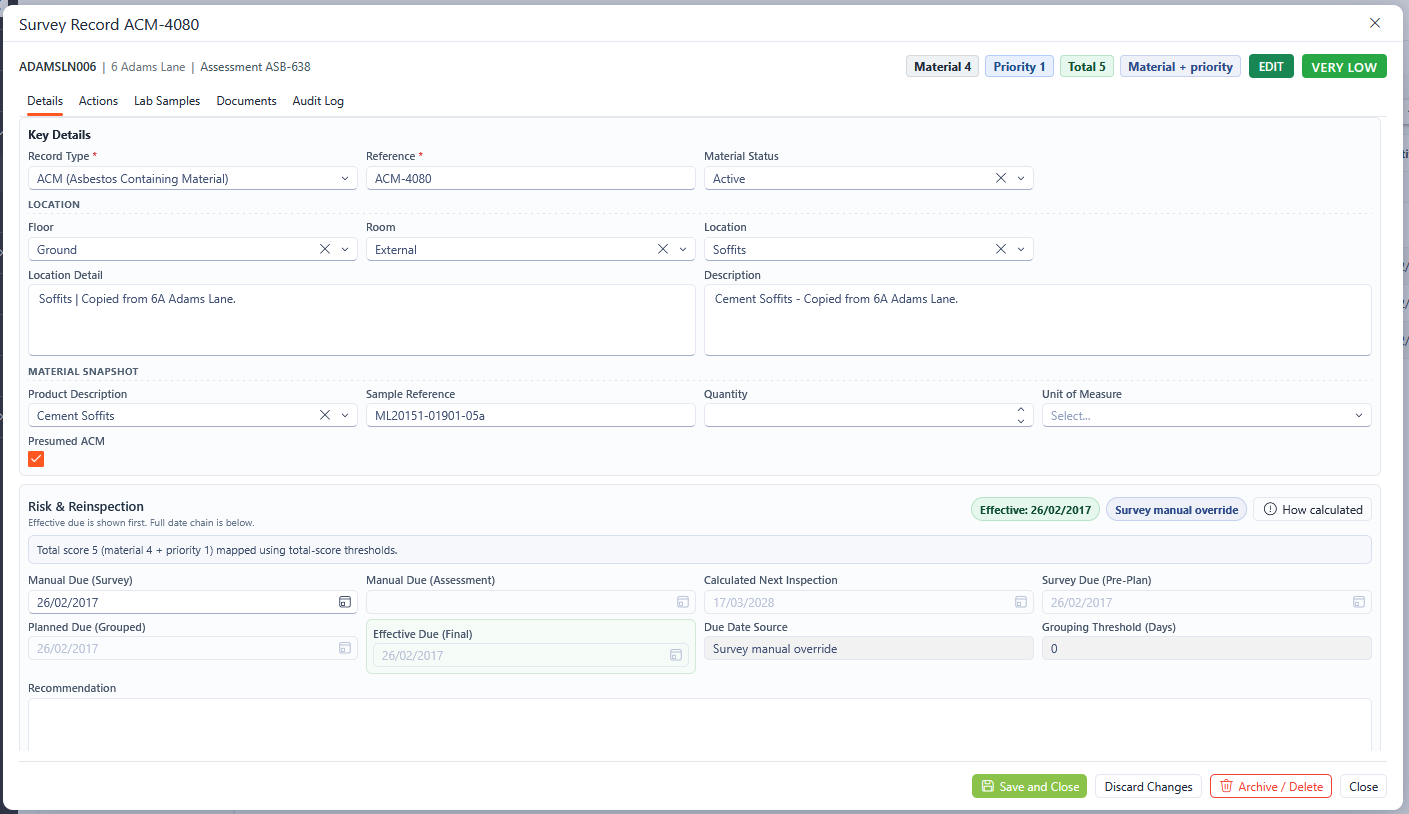Open the Audit Log tab
Viewport: 1409px width, 814px height.
(x=318, y=101)
